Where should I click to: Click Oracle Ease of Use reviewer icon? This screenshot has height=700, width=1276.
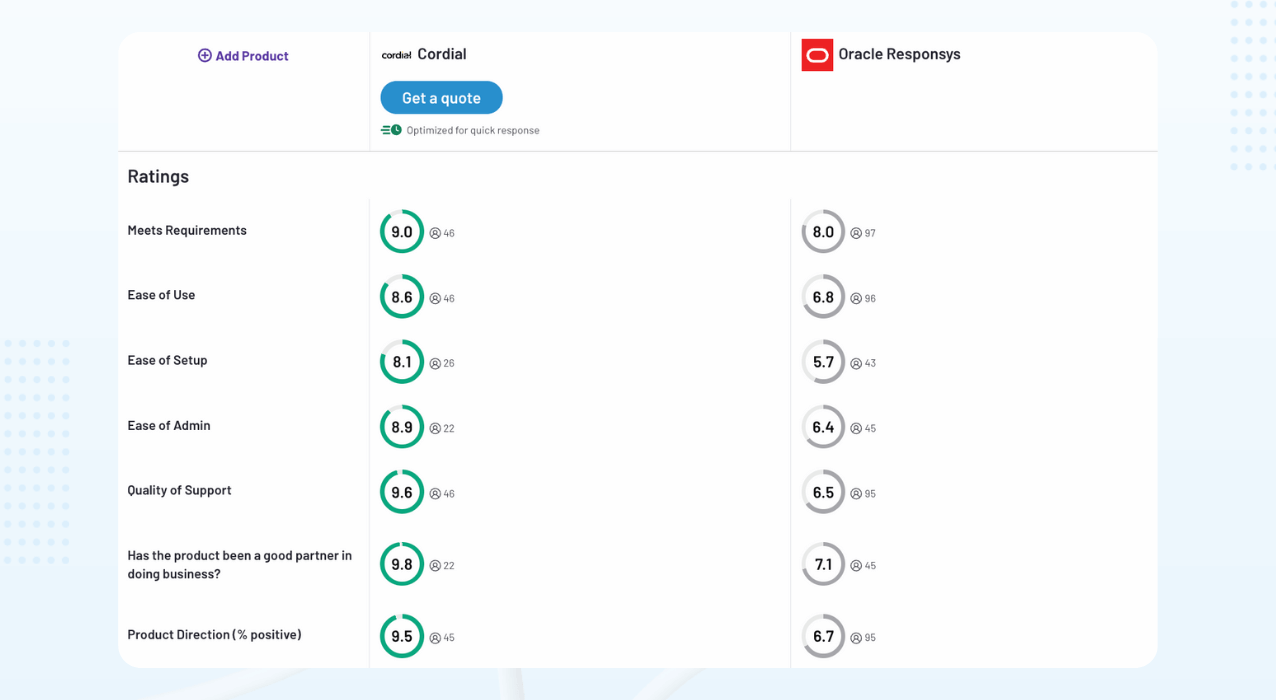pos(856,298)
